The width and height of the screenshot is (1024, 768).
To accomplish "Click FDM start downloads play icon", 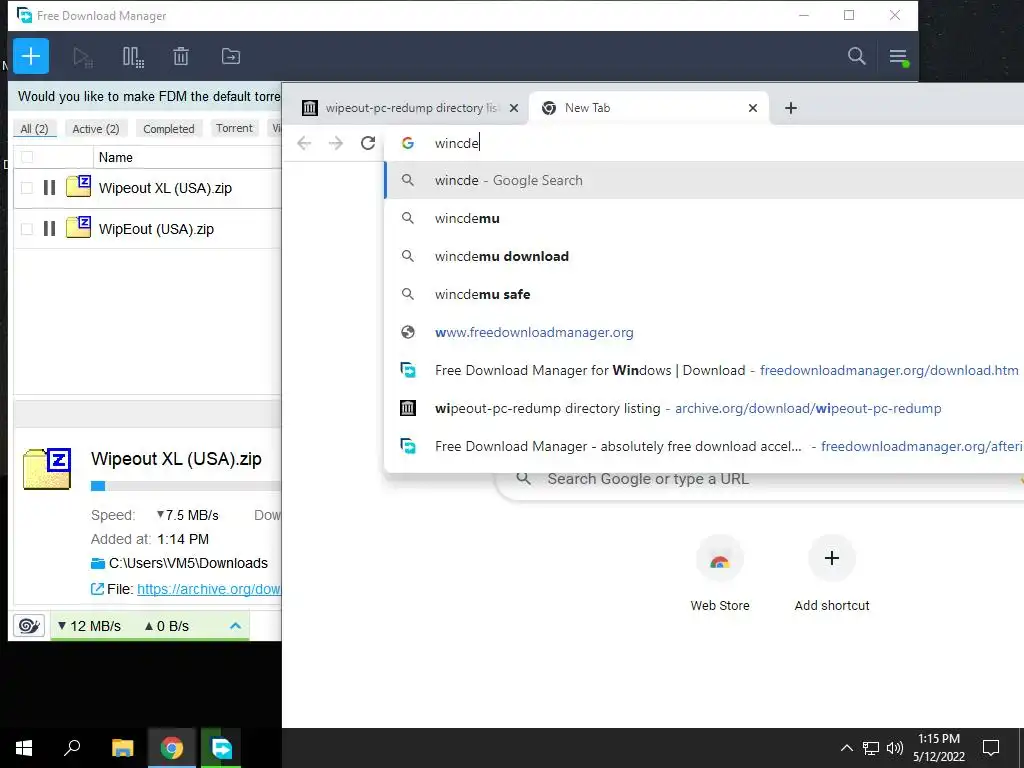I will click(82, 57).
